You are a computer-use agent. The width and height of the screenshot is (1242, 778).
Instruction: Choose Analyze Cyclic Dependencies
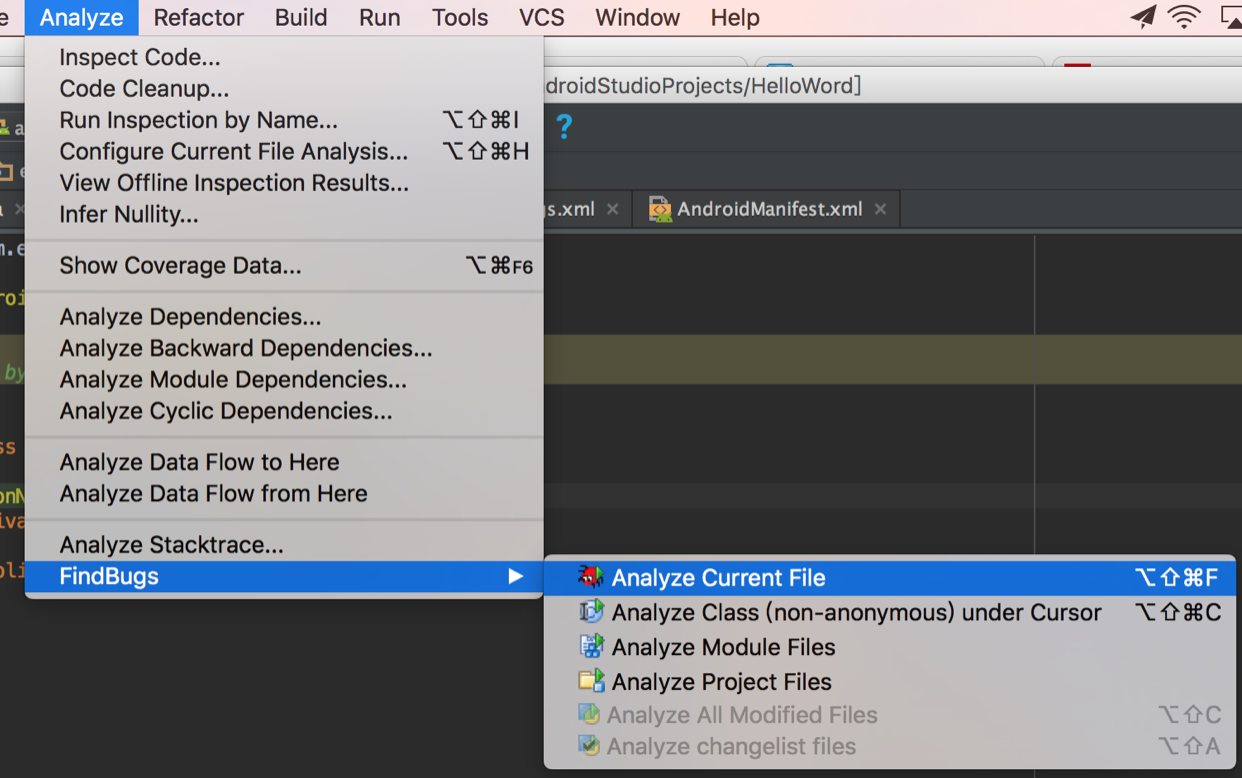tap(225, 411)
